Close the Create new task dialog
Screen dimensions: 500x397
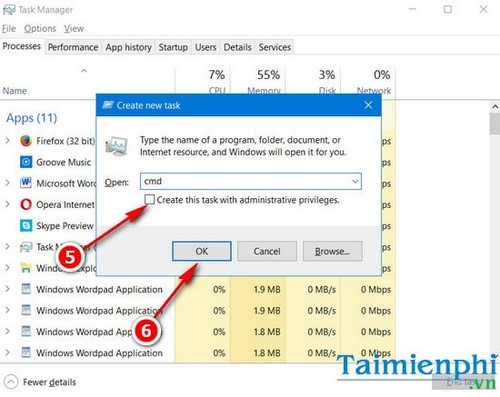pos(368,105)
